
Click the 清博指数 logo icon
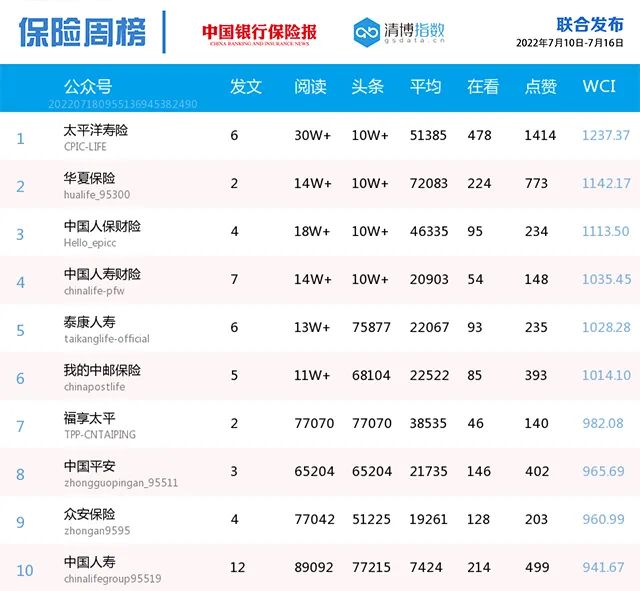[x=367, y=32]
